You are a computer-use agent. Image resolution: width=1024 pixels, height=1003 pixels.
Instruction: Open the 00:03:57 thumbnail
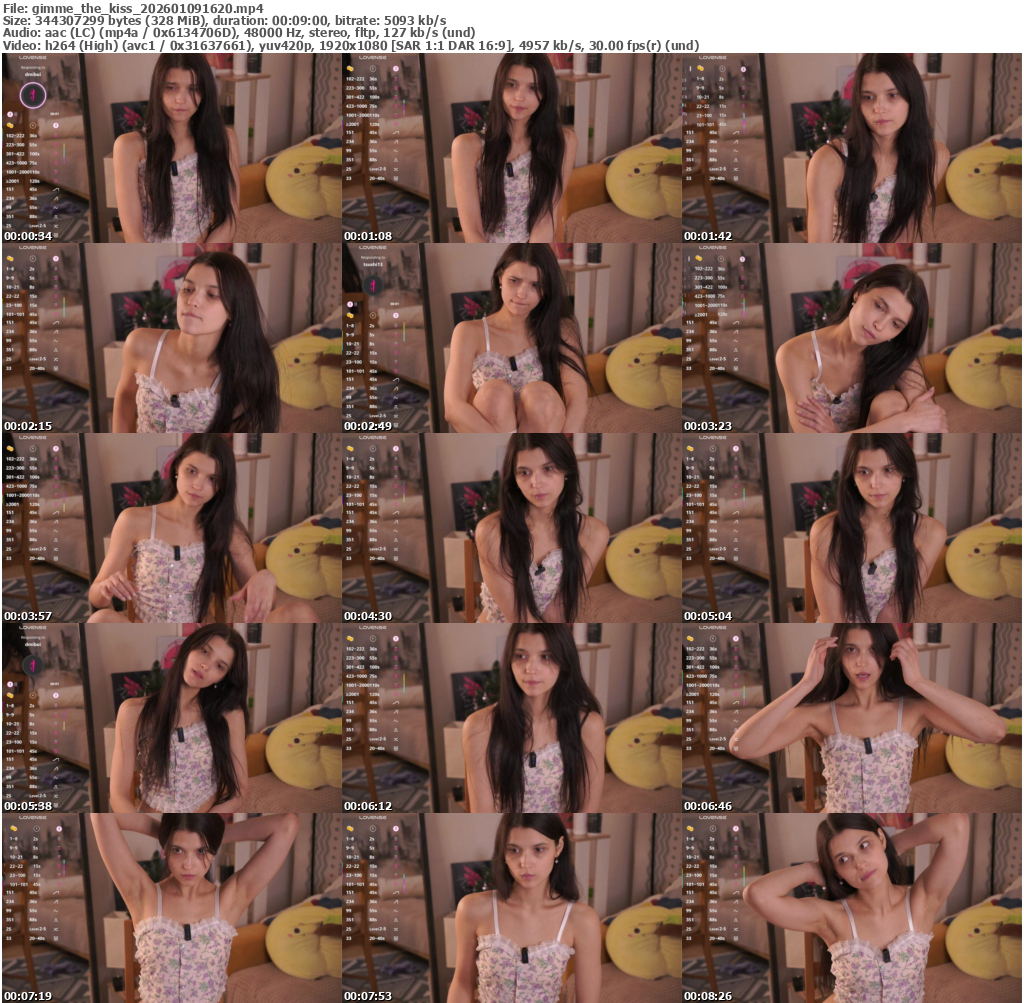pyautogui.click(x=171, y=528)
